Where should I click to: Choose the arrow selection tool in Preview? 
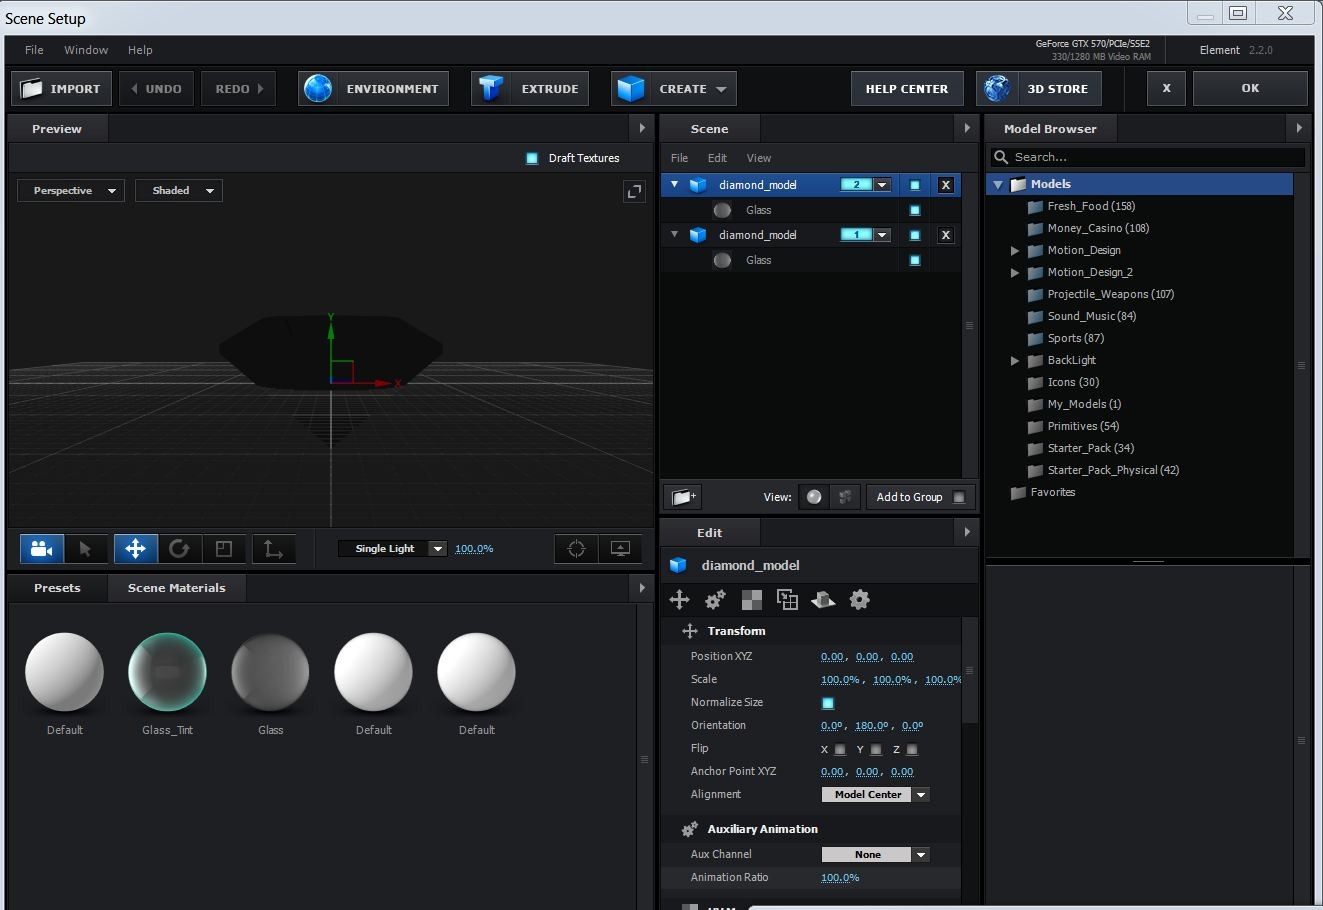click(x=85, y=548)
